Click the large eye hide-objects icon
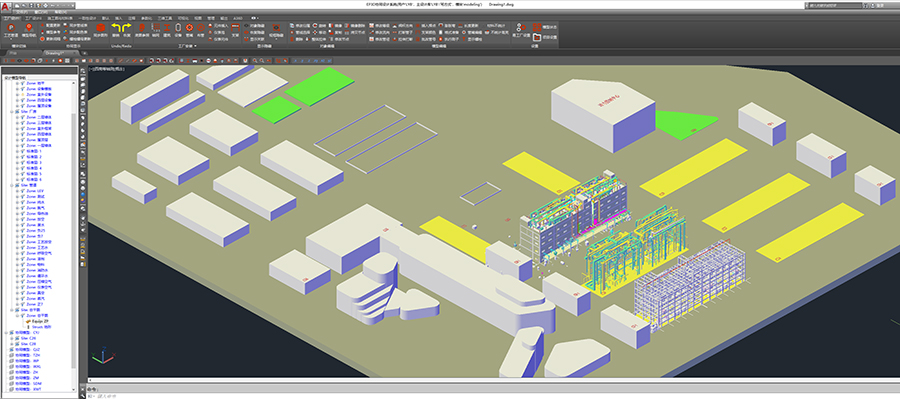This screenshot has height=399, width=900. pyautogui.click(x=276, y=28)
